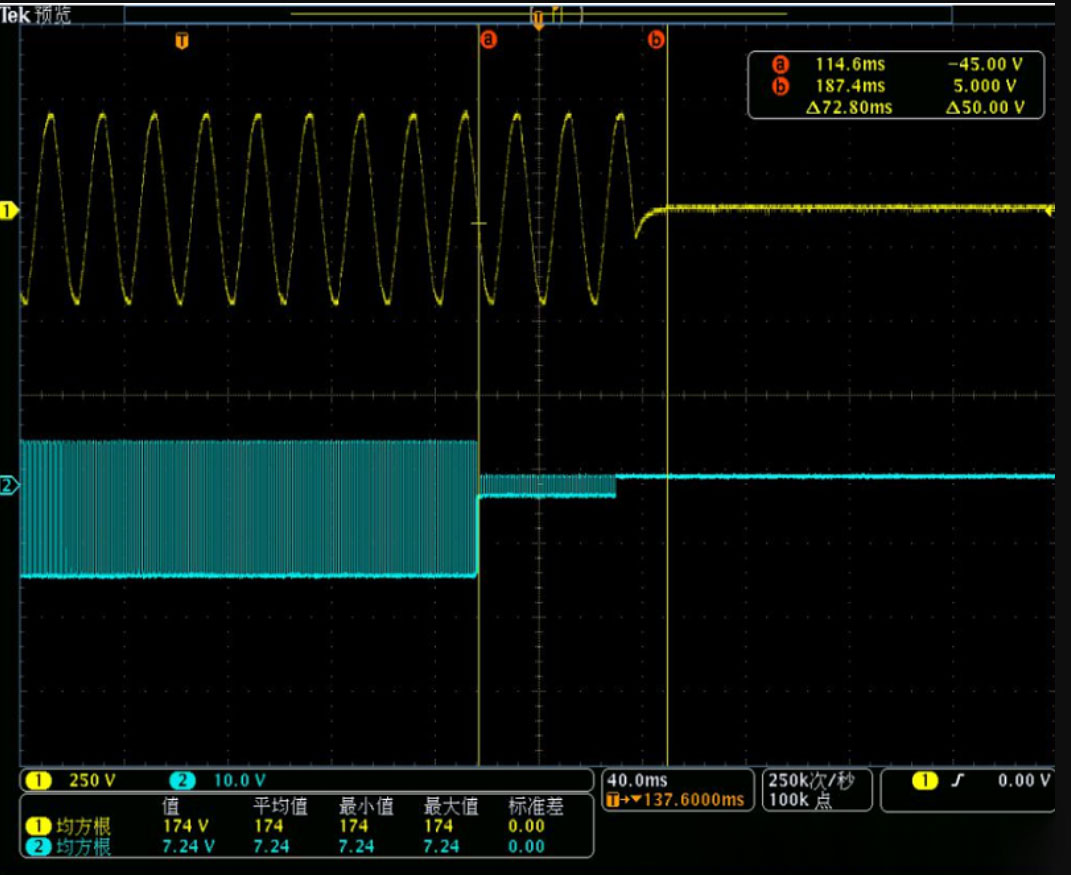The height and width of the screenshot is (875, 1071).
Task: Click the 40.0ms timebase readout
Action: (x=637, y=780)
